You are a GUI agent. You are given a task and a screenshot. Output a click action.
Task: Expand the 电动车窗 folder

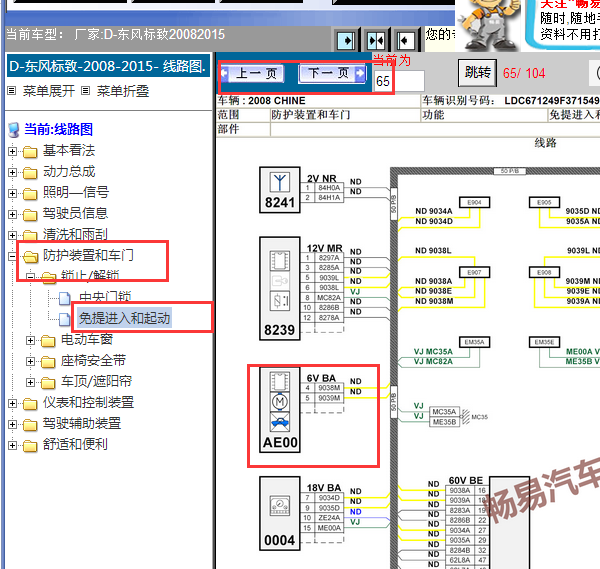click(31, 340)
